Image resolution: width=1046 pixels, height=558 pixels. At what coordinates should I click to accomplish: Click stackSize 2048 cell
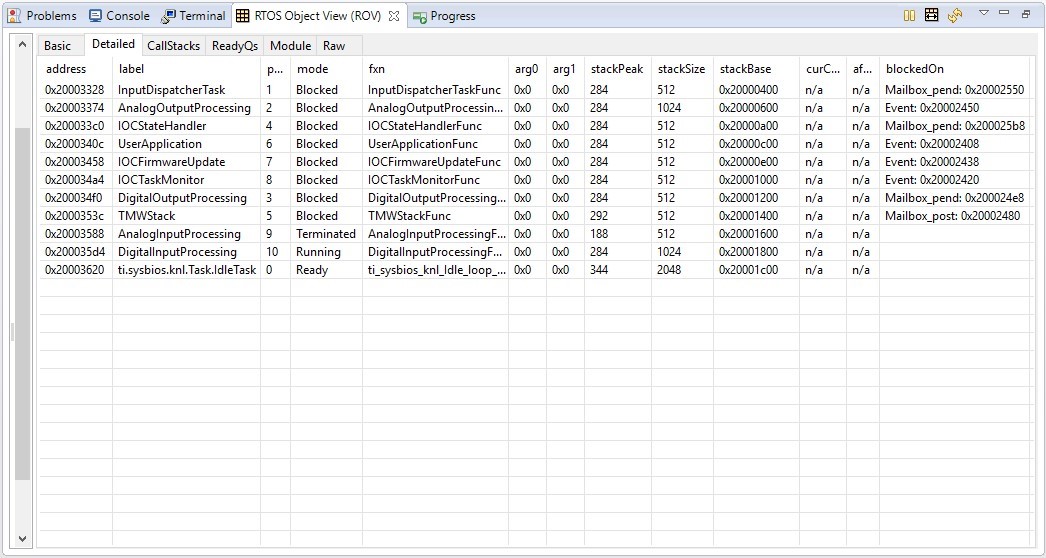click(682, 270)
